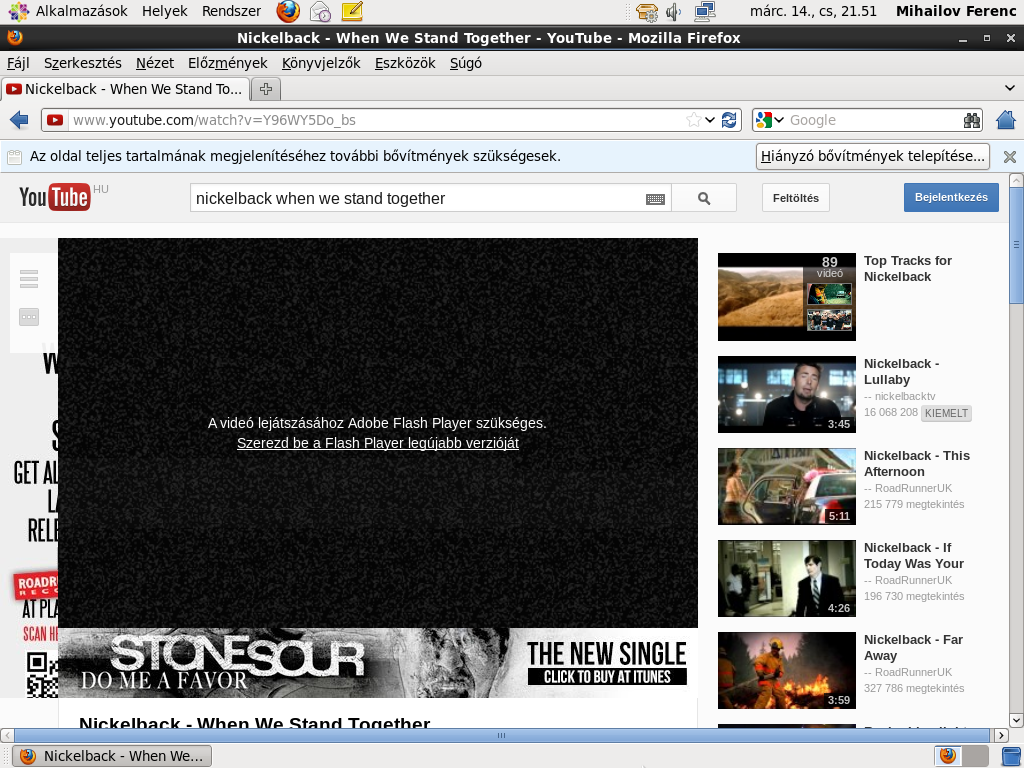Open the Nickelback - This Afternoon link

coord(916,464)
